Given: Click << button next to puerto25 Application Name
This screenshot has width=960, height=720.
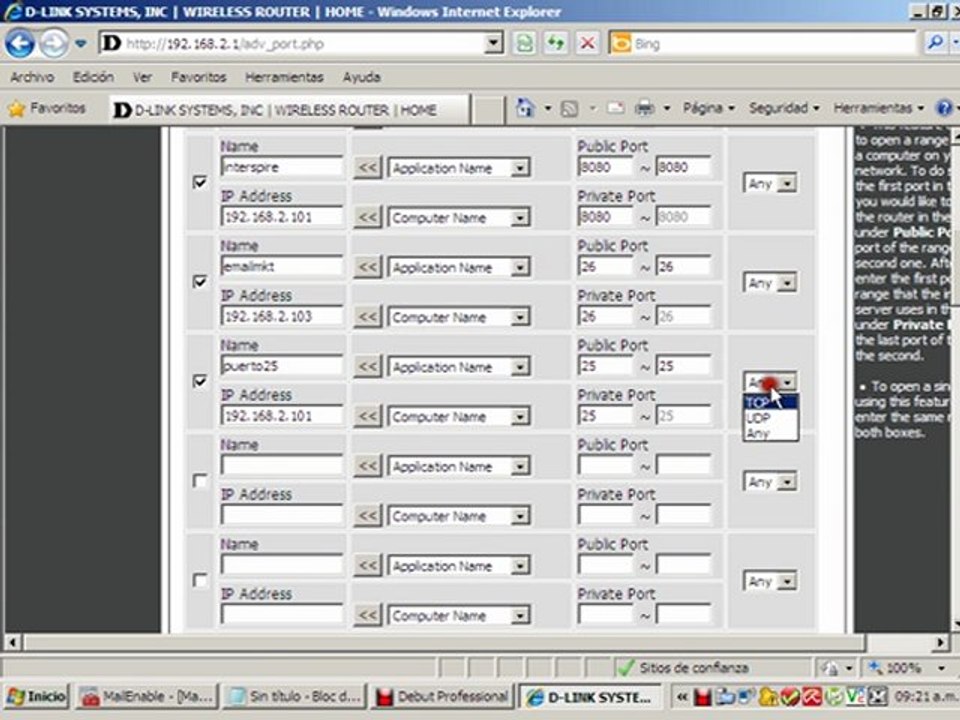Looking at the screenshot, I should (367, 366).
